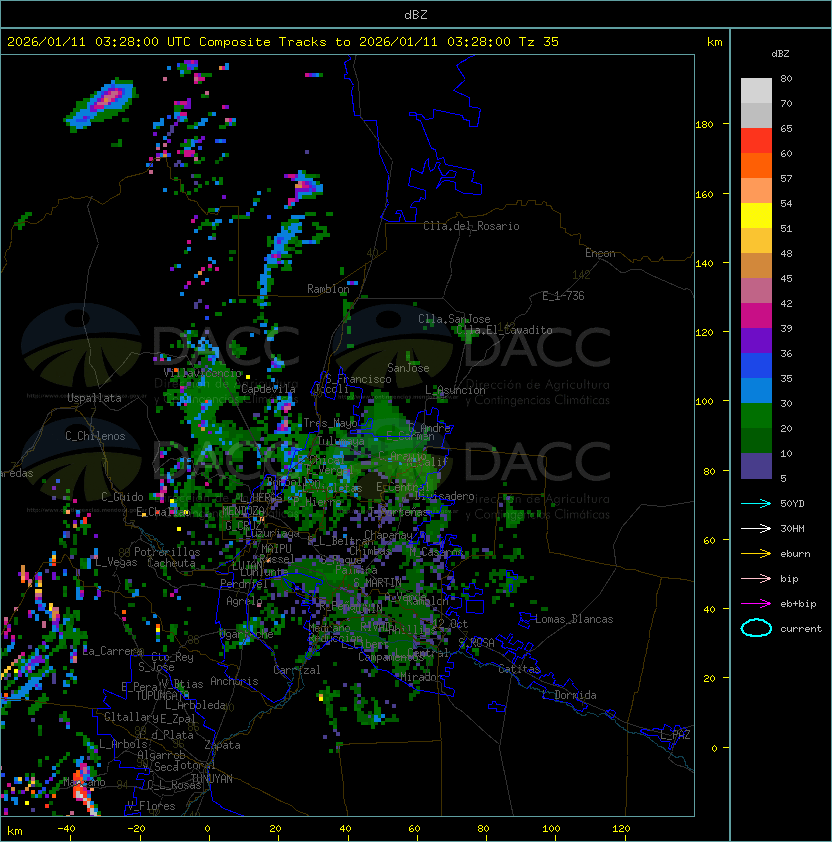Click the 'Agrelo' map label
This screenshot has width=832, height=842.
244,601
